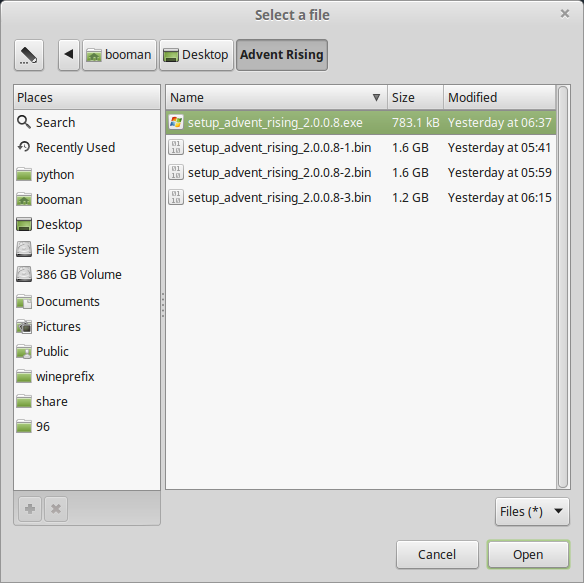Select setup_advent_rising_2.0.0.8-3.bin file name

coord(280,197)
